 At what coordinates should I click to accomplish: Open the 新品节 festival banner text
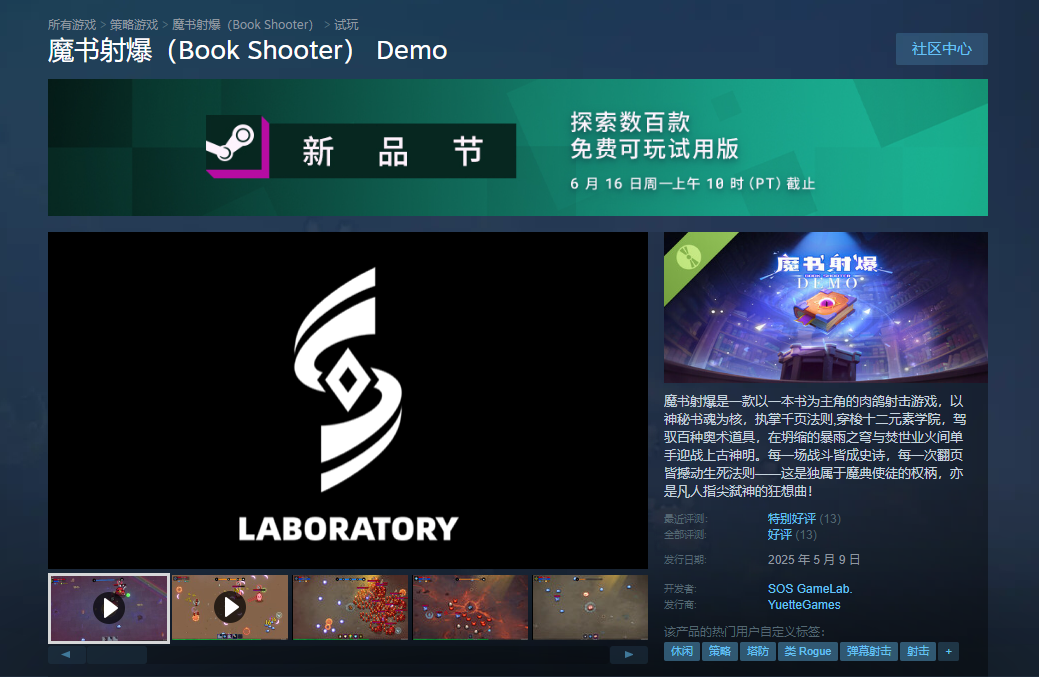pyautogui.click(x=392, y=151)
